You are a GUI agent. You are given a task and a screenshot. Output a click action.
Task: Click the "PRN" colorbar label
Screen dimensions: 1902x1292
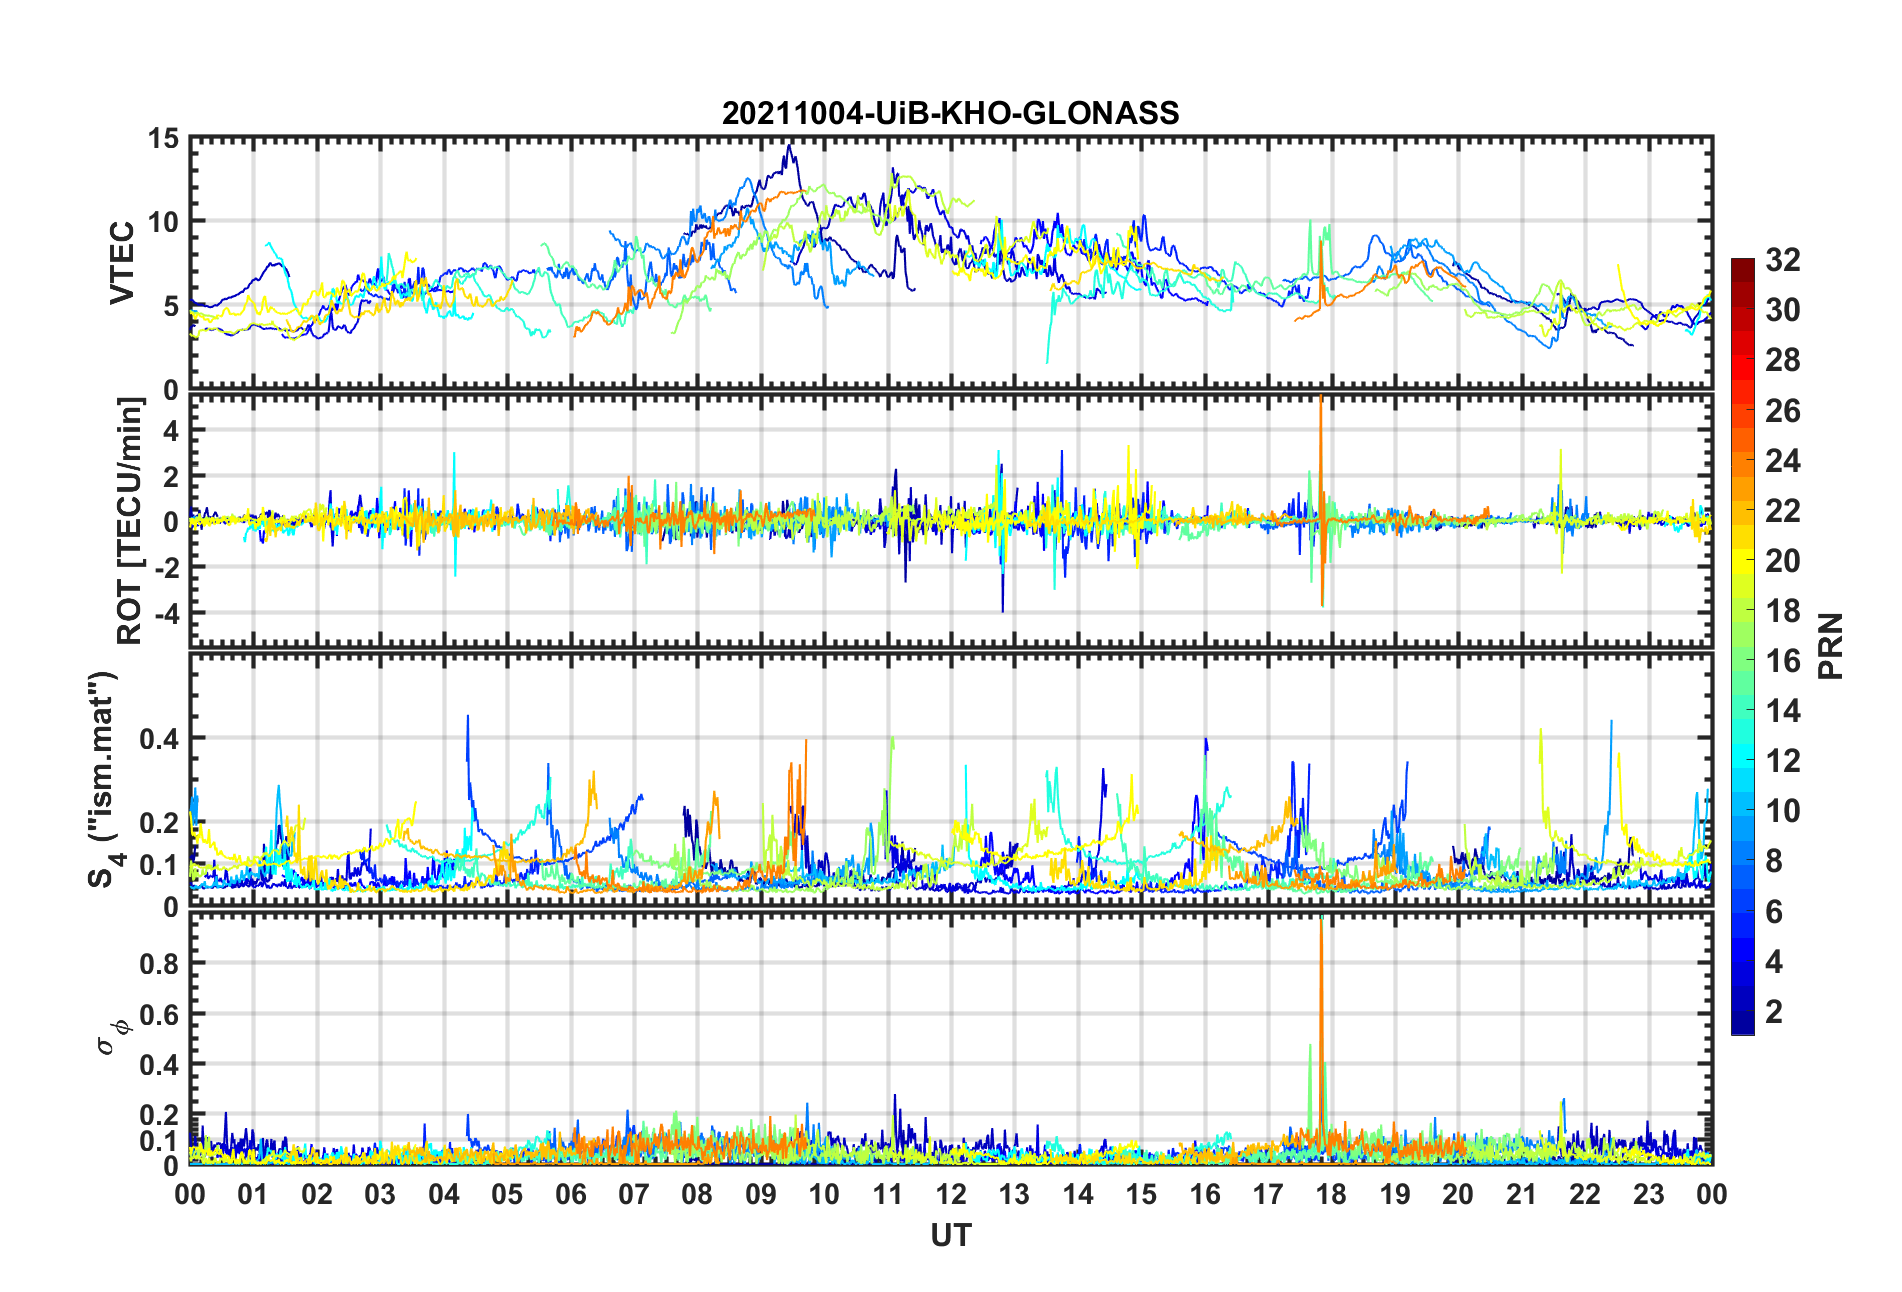[1830, 646]
